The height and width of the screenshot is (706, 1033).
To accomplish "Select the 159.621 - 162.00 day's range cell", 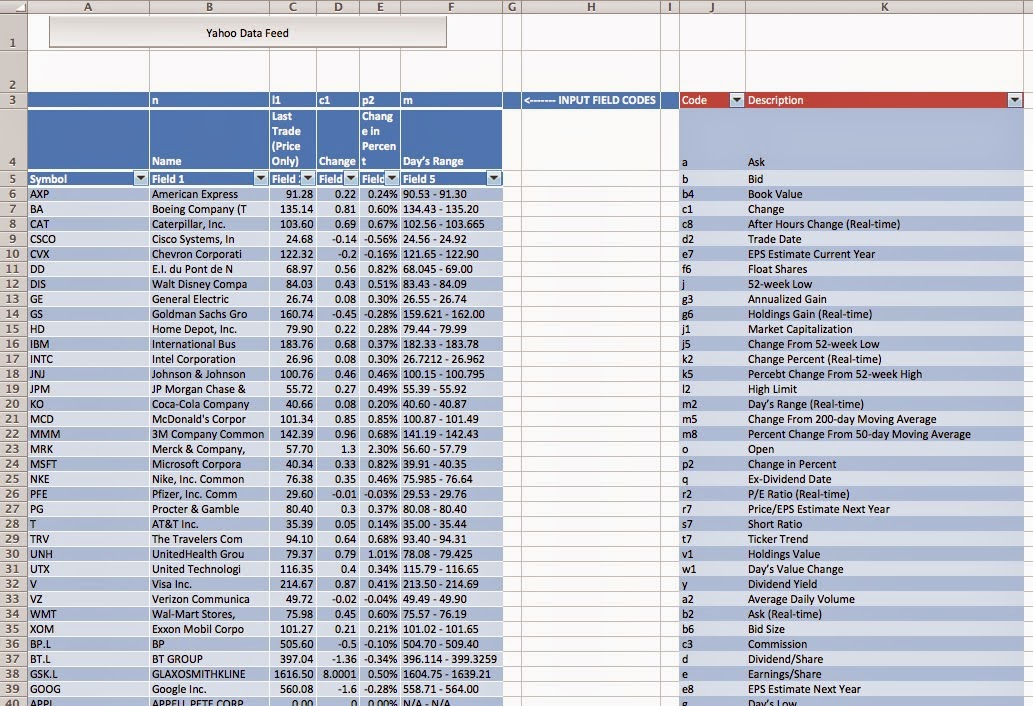I will point(451,314).
